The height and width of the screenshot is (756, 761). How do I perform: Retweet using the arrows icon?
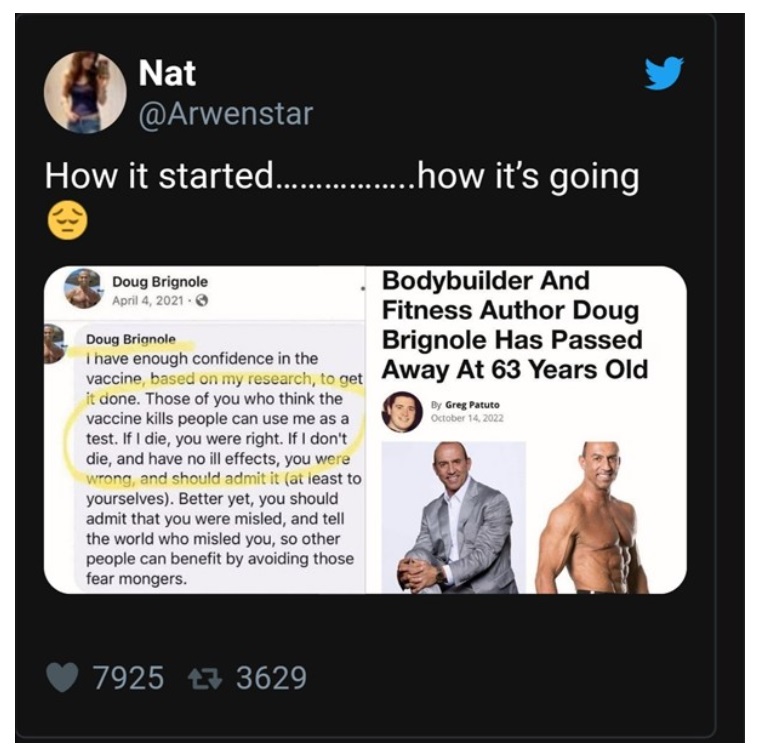coord(205,678)
